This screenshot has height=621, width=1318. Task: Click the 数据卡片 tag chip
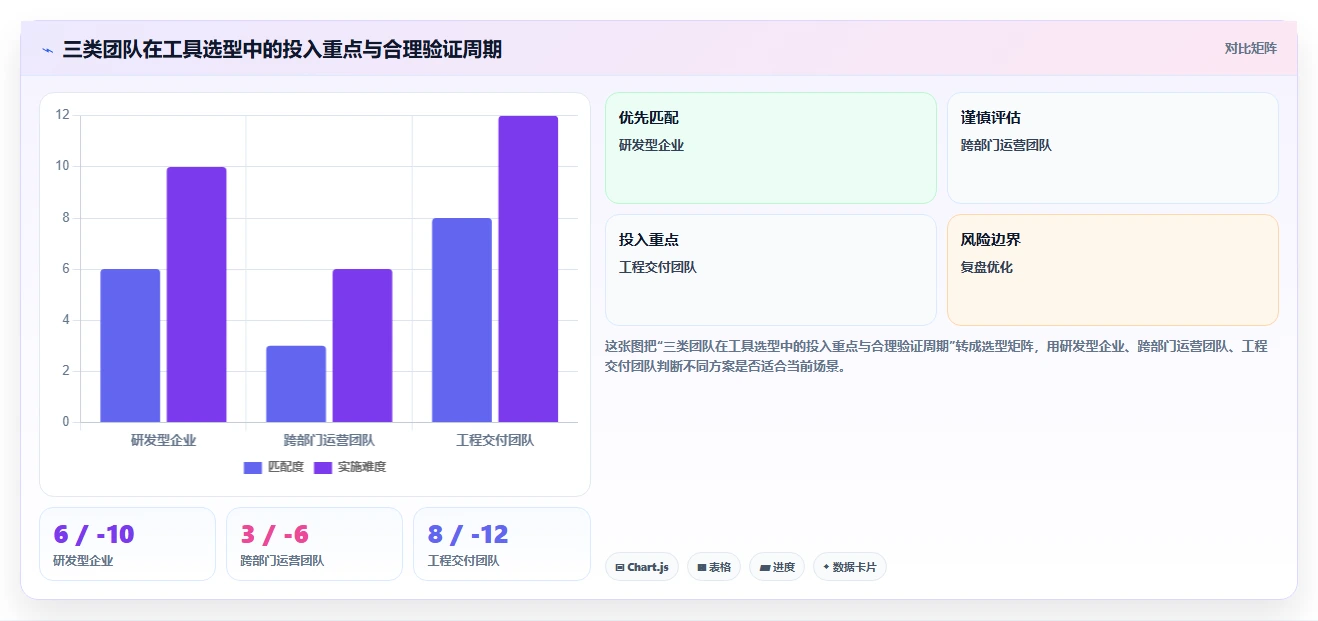pos(850,567)
